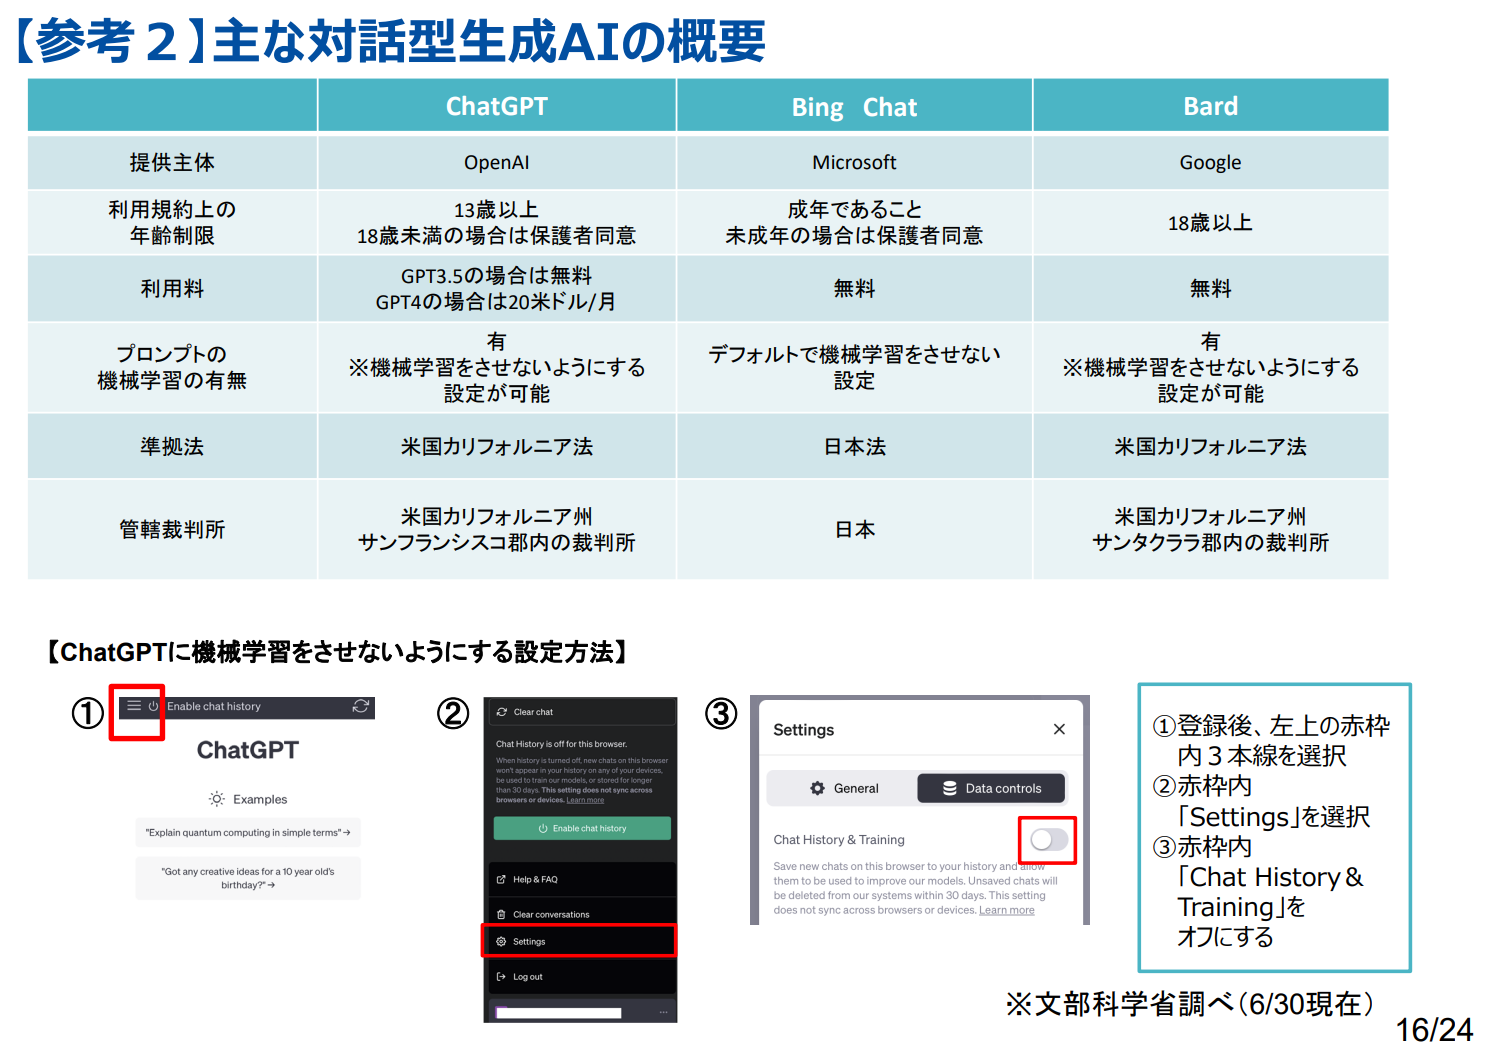Click the 準拠法 row label
This screenshot has width=1490, height=1056.
(172, 446)
